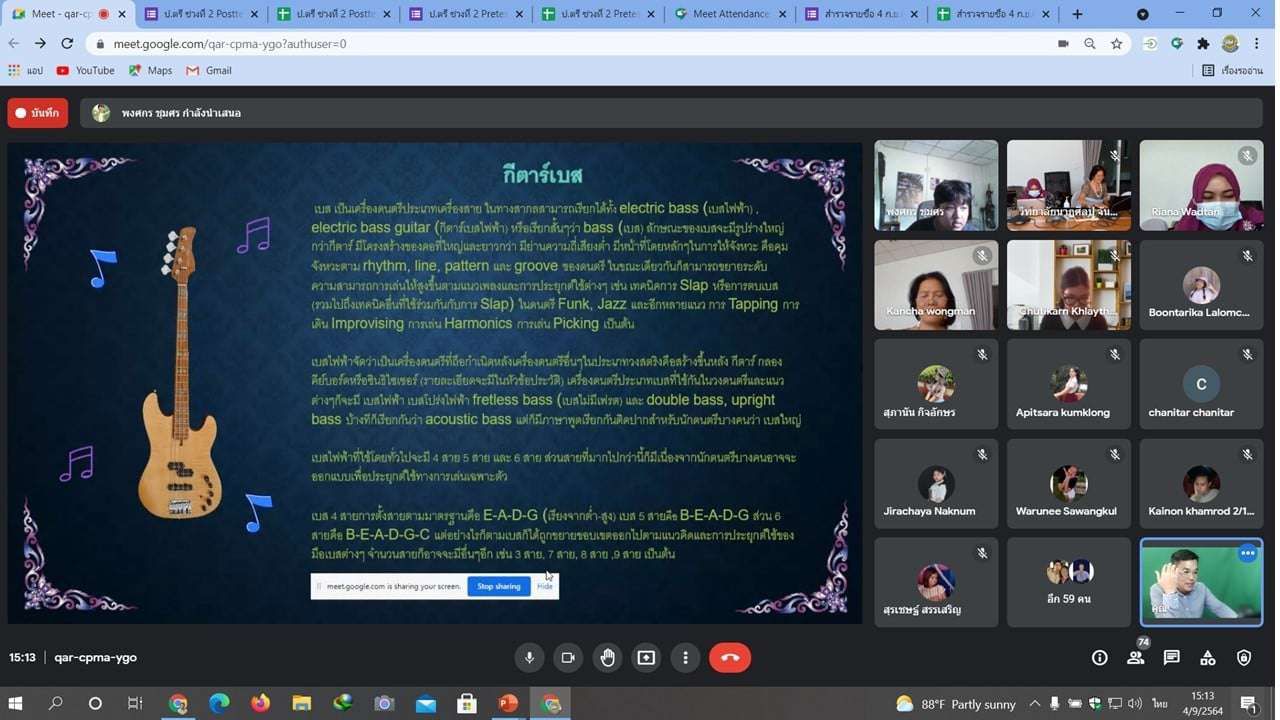
Task: Open PowerPoint from the Windows taskbar
Action: [508, 703]
